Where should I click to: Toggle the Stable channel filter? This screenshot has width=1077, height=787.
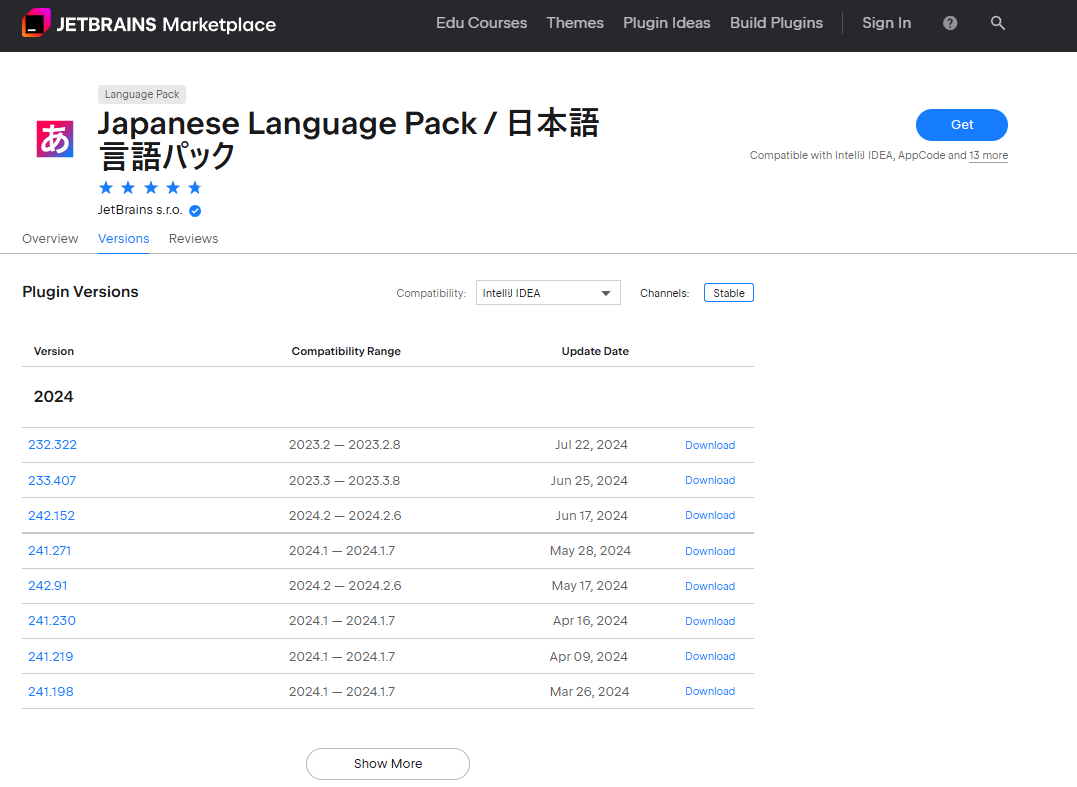click(728, 293)
